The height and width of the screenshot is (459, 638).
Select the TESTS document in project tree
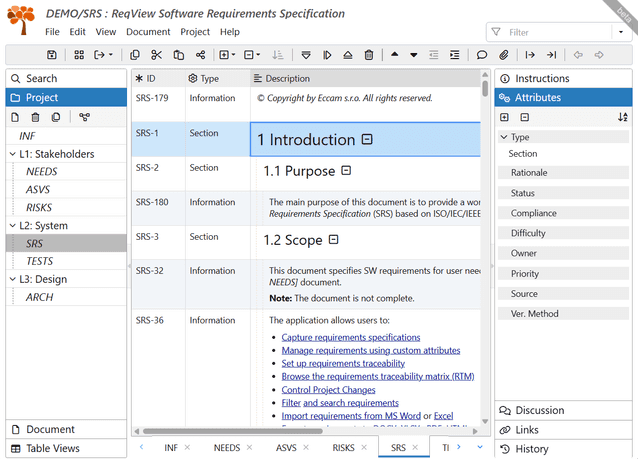39,261
